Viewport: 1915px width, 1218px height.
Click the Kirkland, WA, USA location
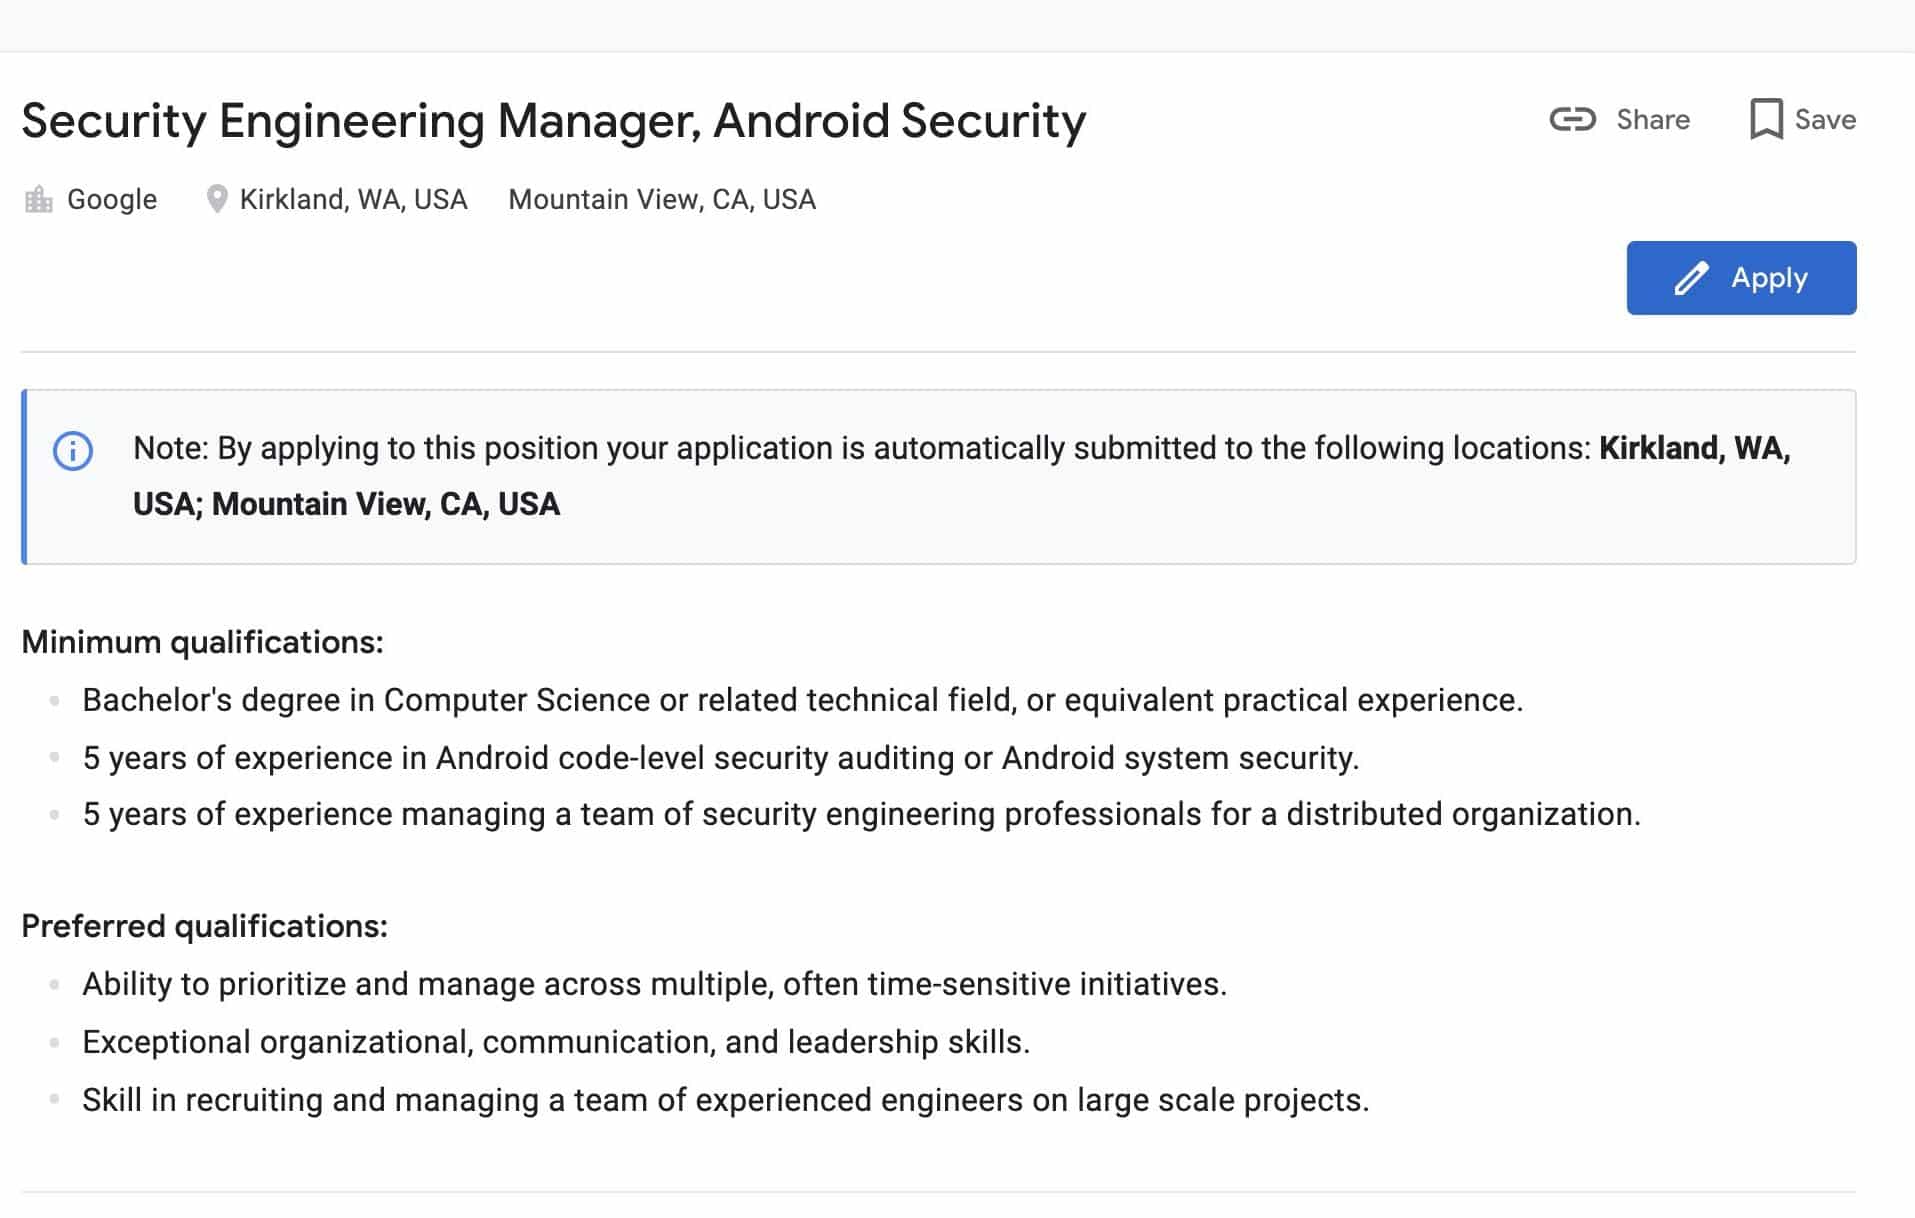354,199
